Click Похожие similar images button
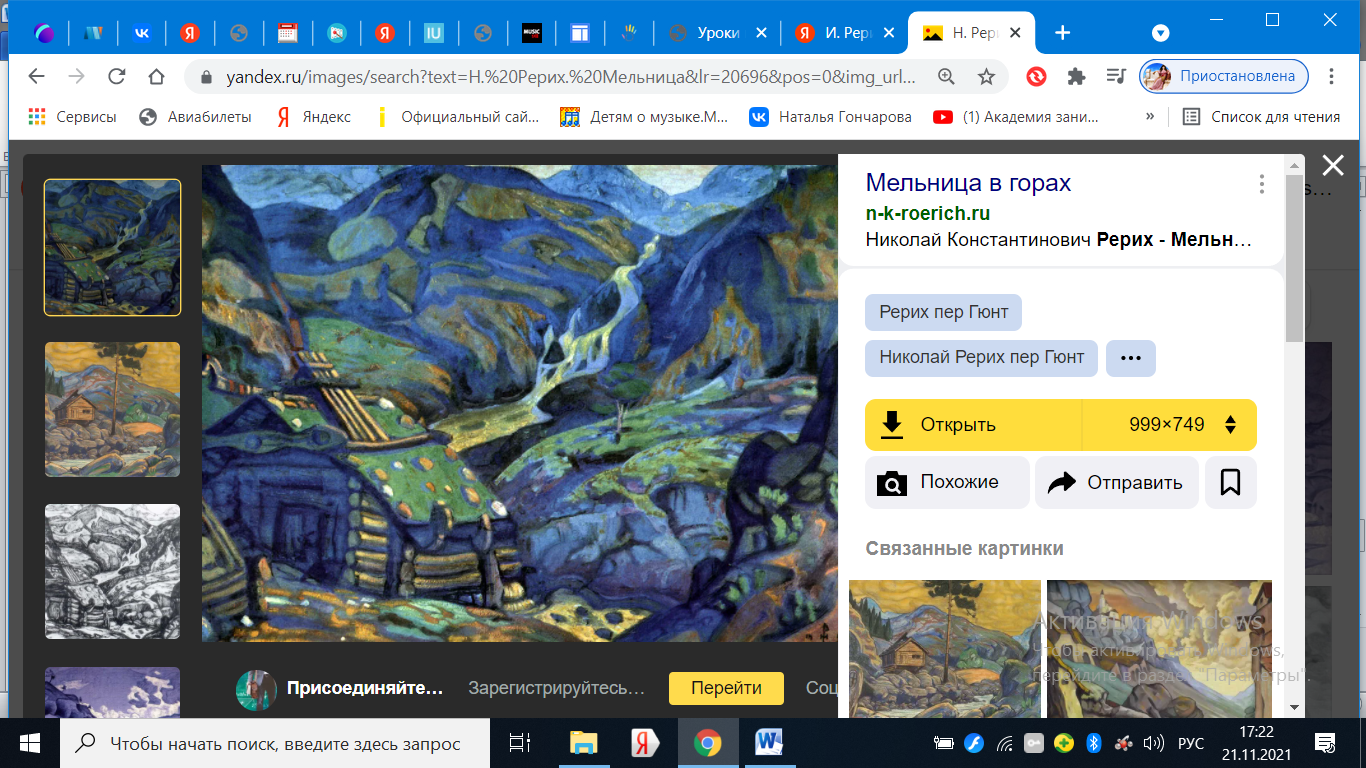The height and width of the screenshot is (768, 1366). (x=947, y=483)
